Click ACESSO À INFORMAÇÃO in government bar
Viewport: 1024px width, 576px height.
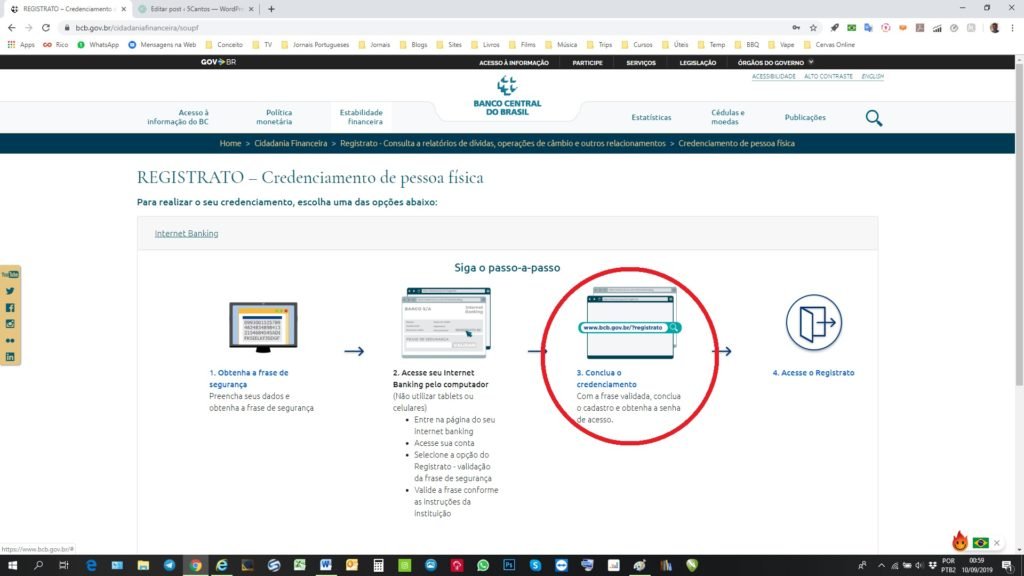(514, 63)
